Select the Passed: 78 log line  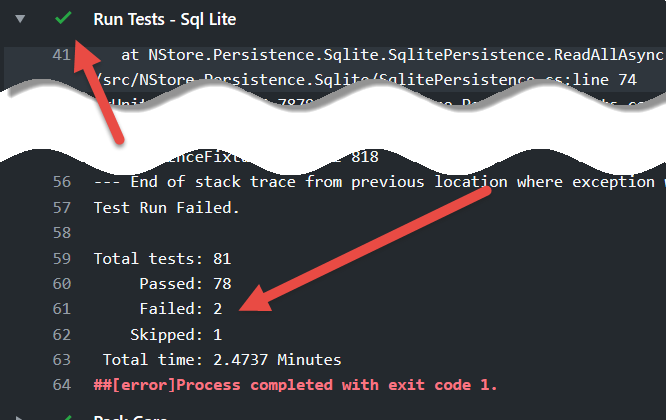pyautogui.click(x=185, y=284)
